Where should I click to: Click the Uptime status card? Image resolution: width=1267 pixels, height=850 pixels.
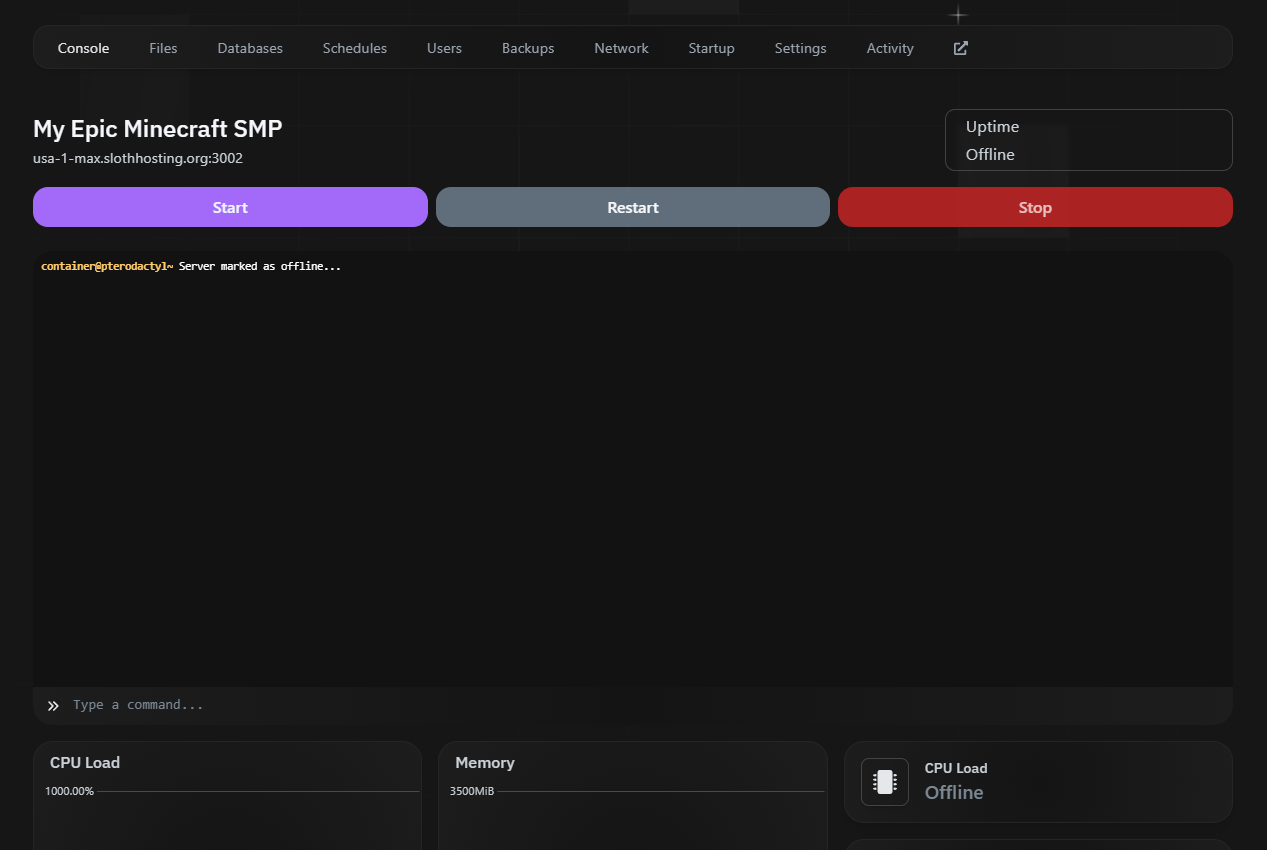[x=1088, y=140]
